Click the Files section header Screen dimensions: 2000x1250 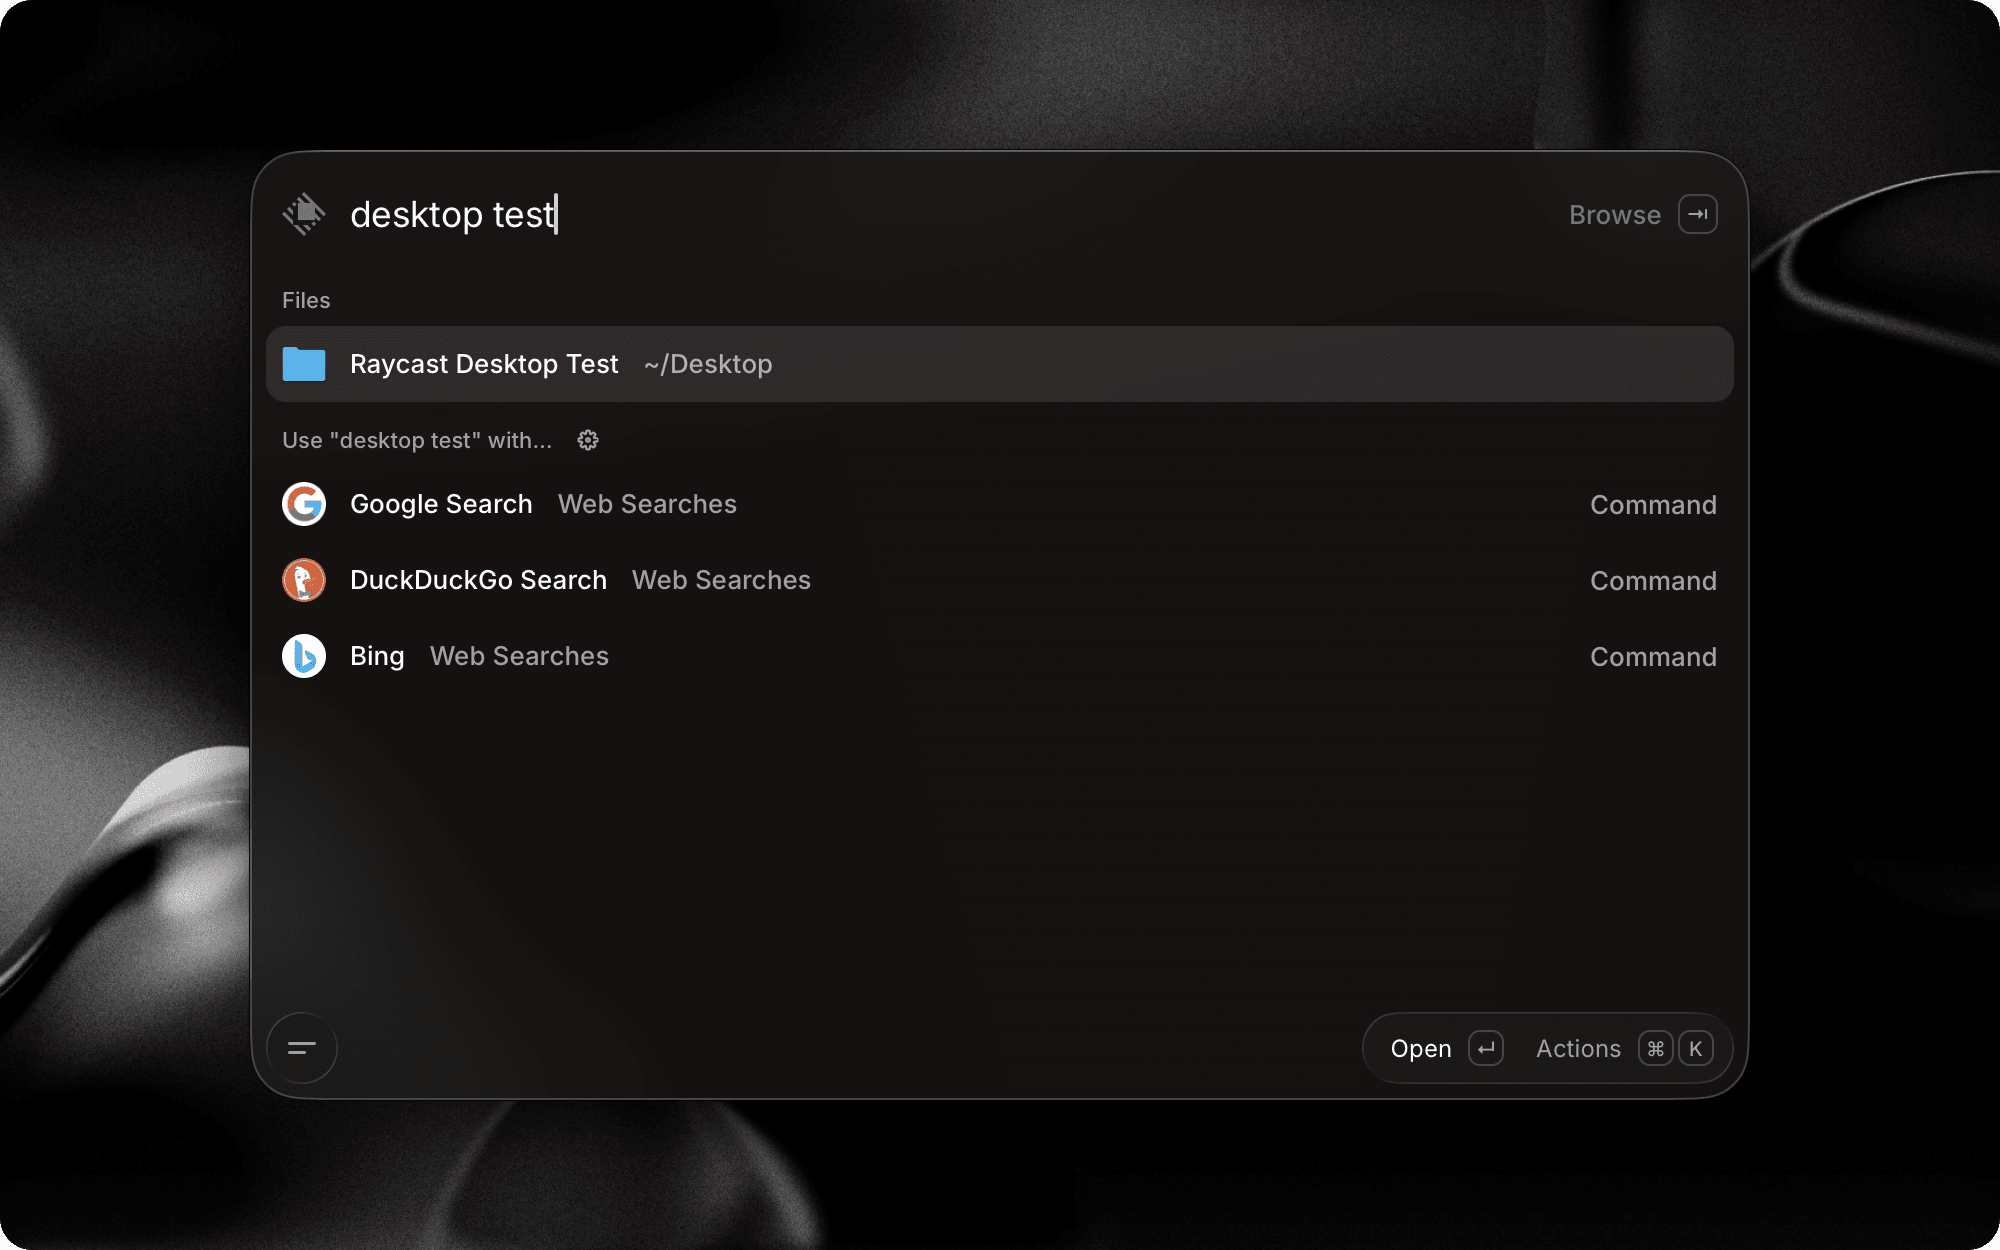click(306, 300)
